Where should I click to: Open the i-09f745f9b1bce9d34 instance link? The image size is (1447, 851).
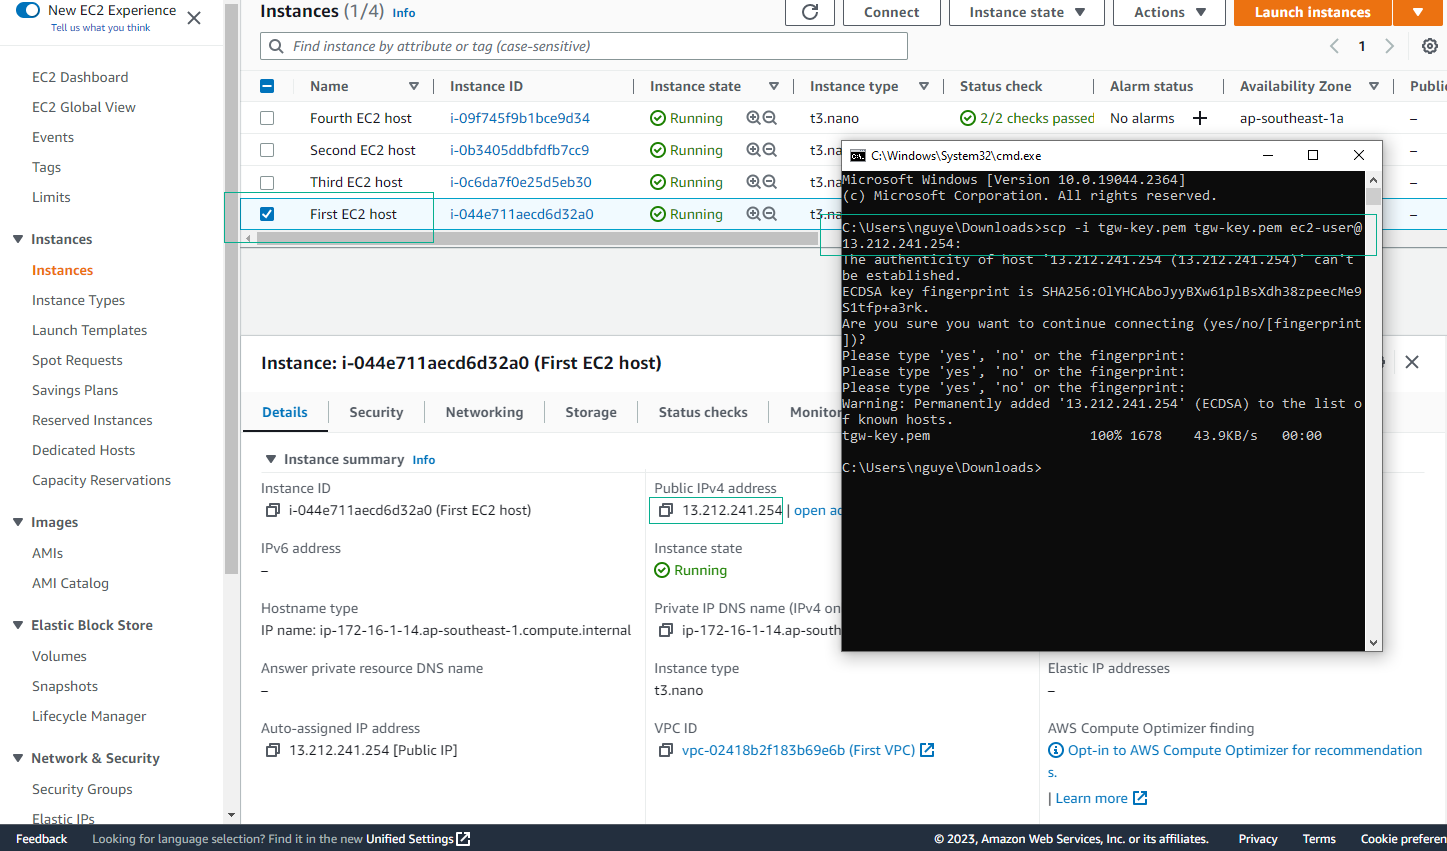click(519, 118)
